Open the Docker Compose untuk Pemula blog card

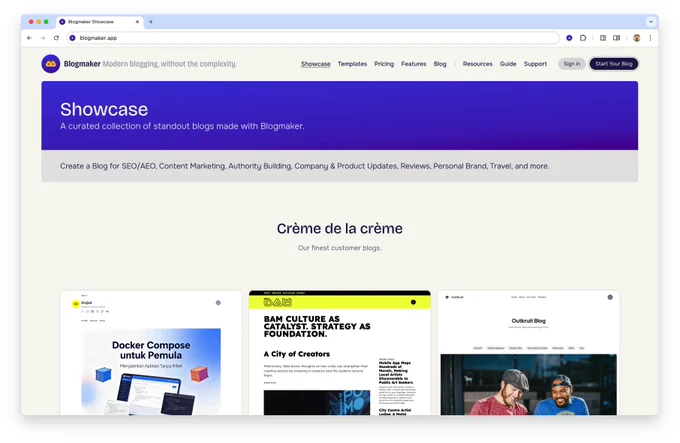tap(151, 353)
